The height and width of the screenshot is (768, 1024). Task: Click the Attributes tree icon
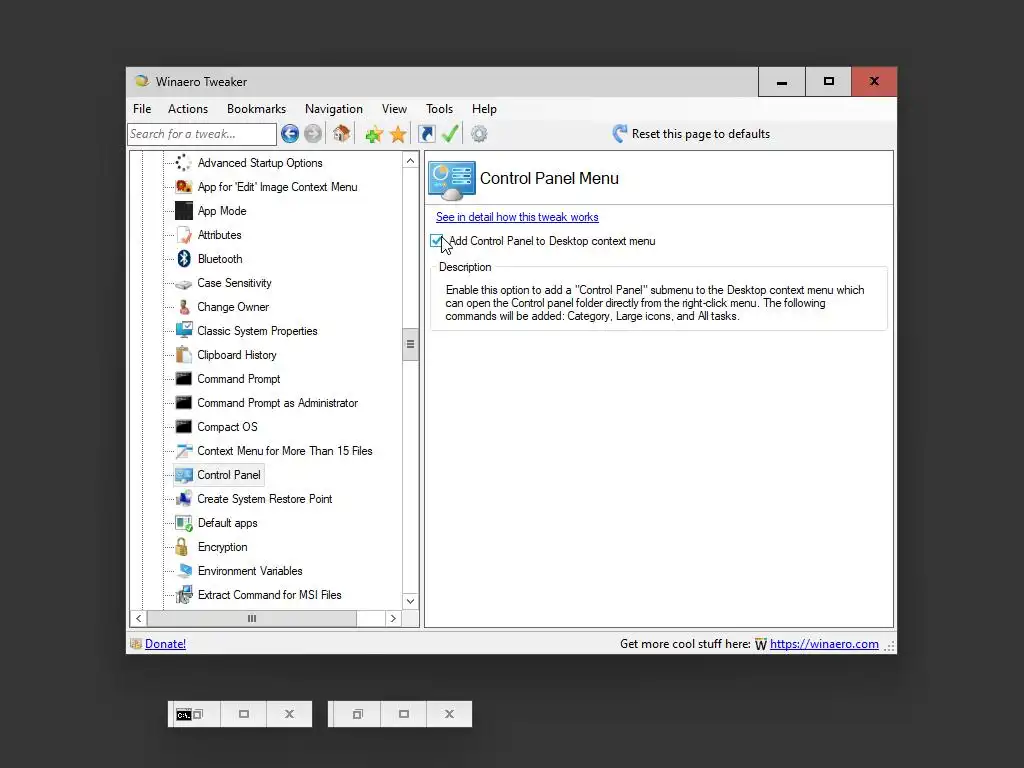pyautogui.click(x=184, y=234)
